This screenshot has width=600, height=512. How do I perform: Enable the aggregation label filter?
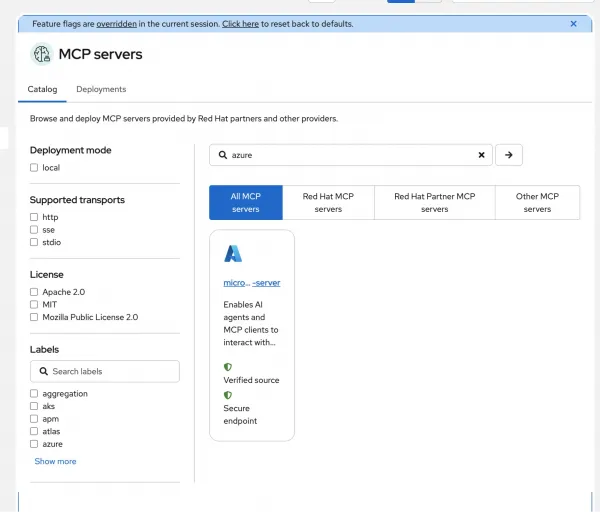pos(34,393)
